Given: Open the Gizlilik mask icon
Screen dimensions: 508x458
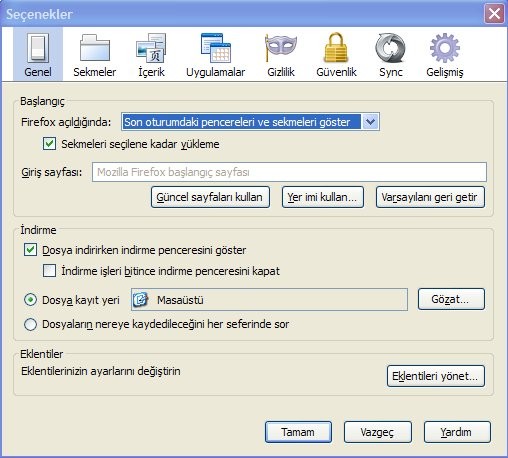Looking at the screenshot, I should click(281, 48).
